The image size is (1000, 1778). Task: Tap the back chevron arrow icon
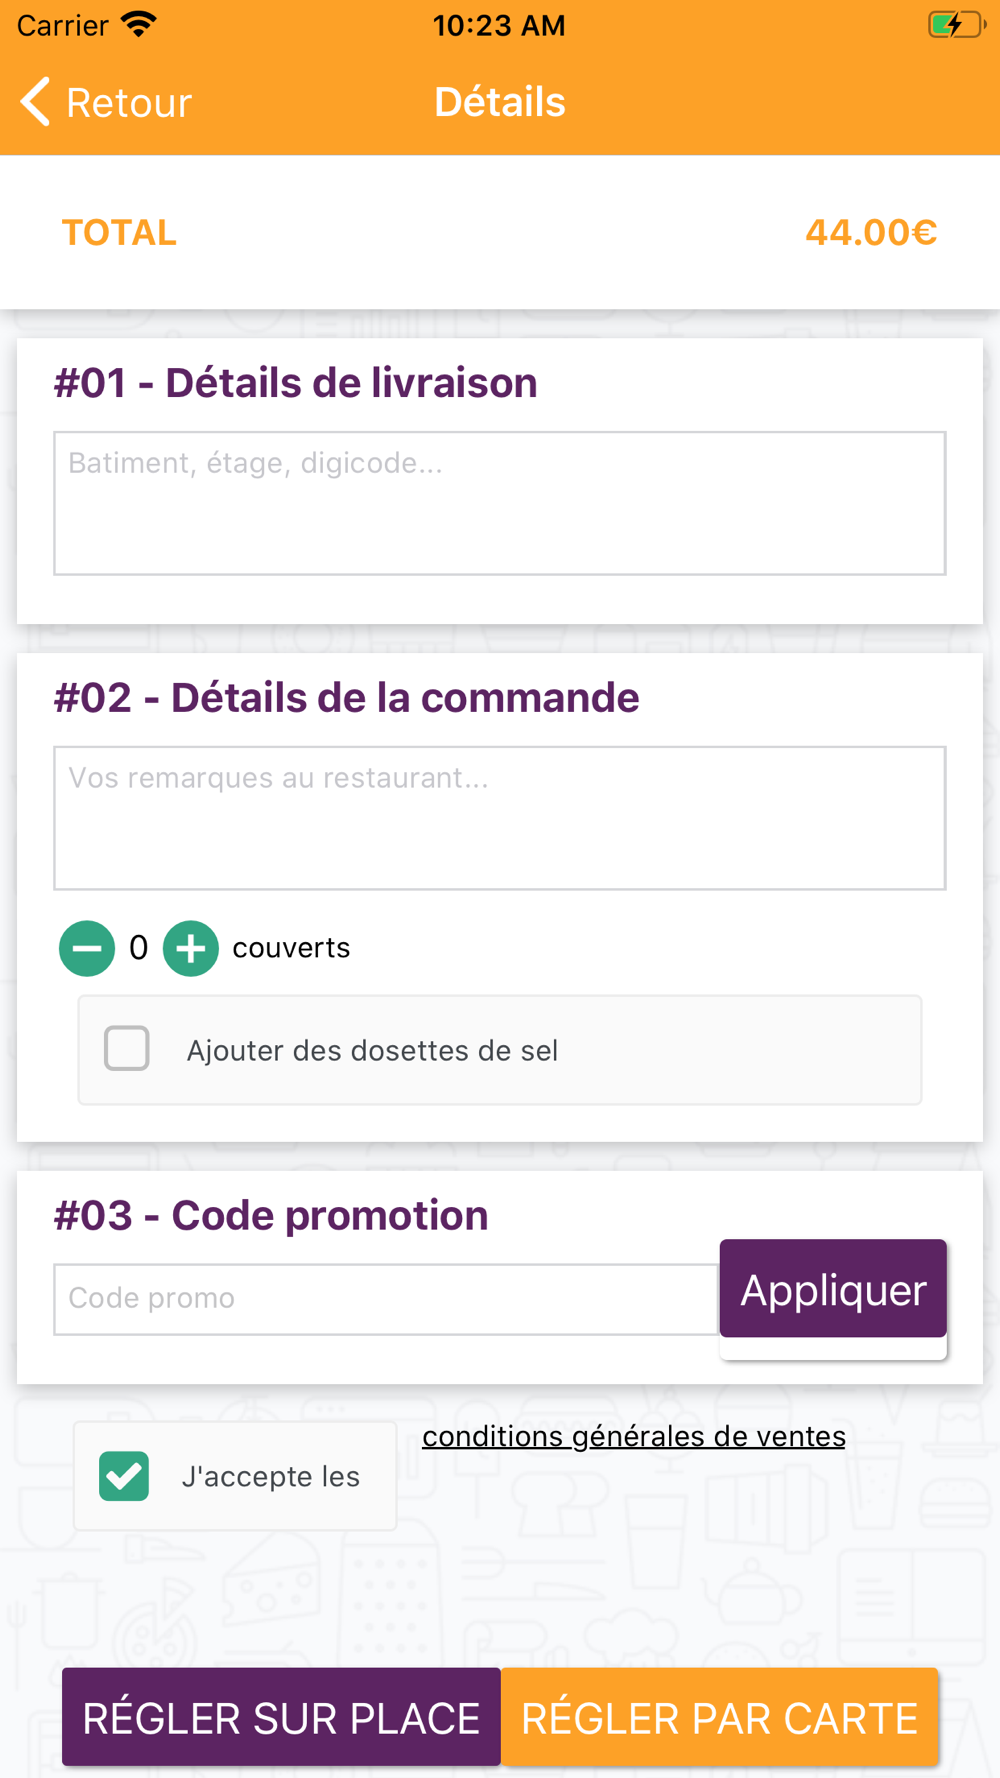tap(35, 102)
